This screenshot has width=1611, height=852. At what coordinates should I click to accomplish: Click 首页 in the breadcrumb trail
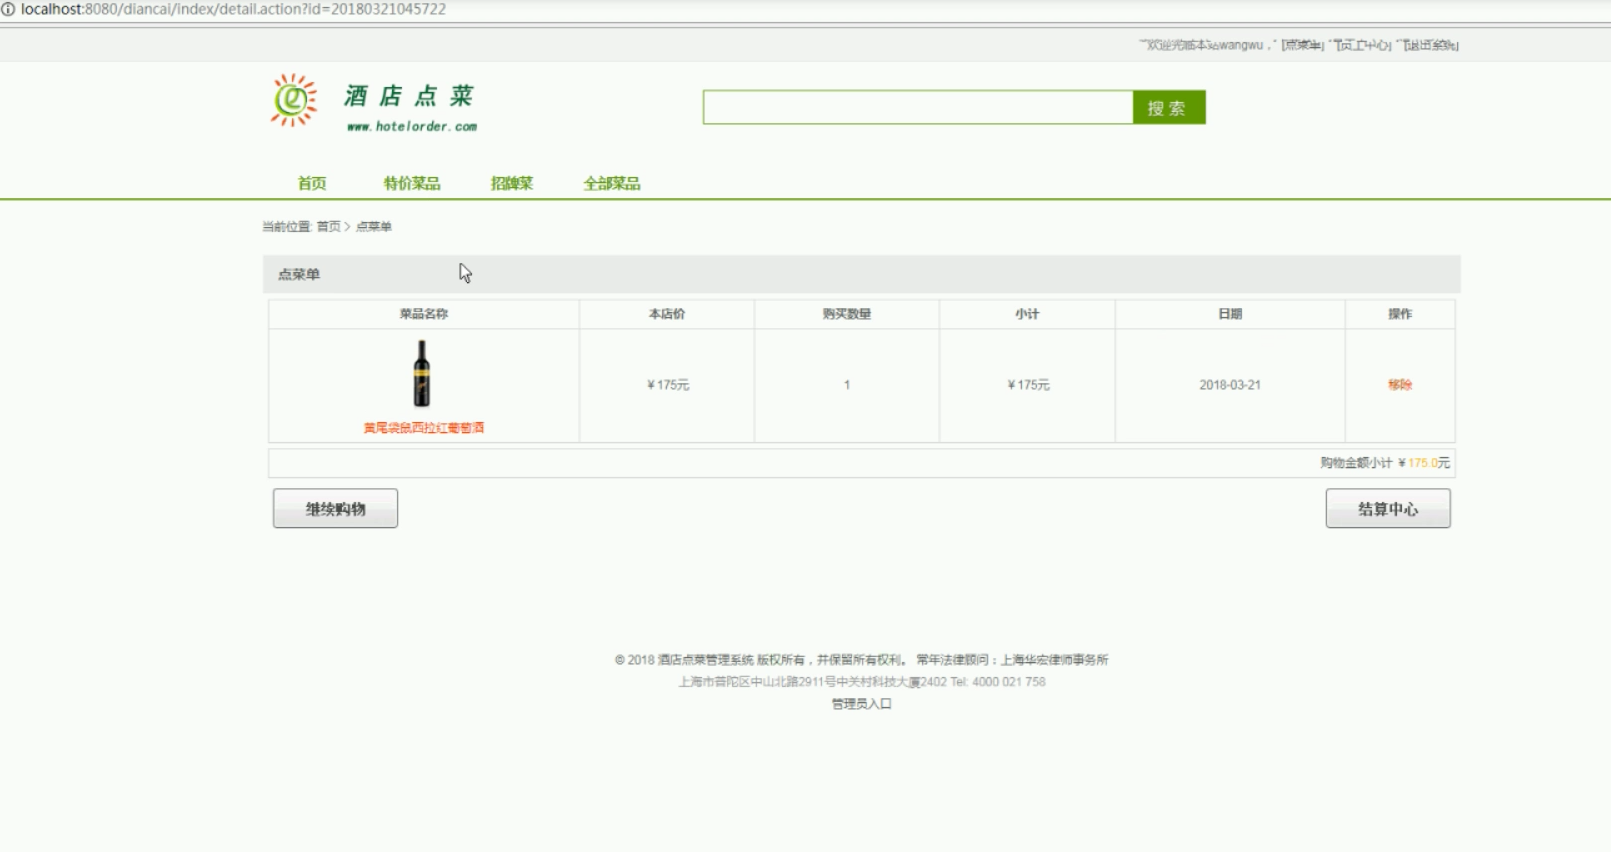[328, 227]
